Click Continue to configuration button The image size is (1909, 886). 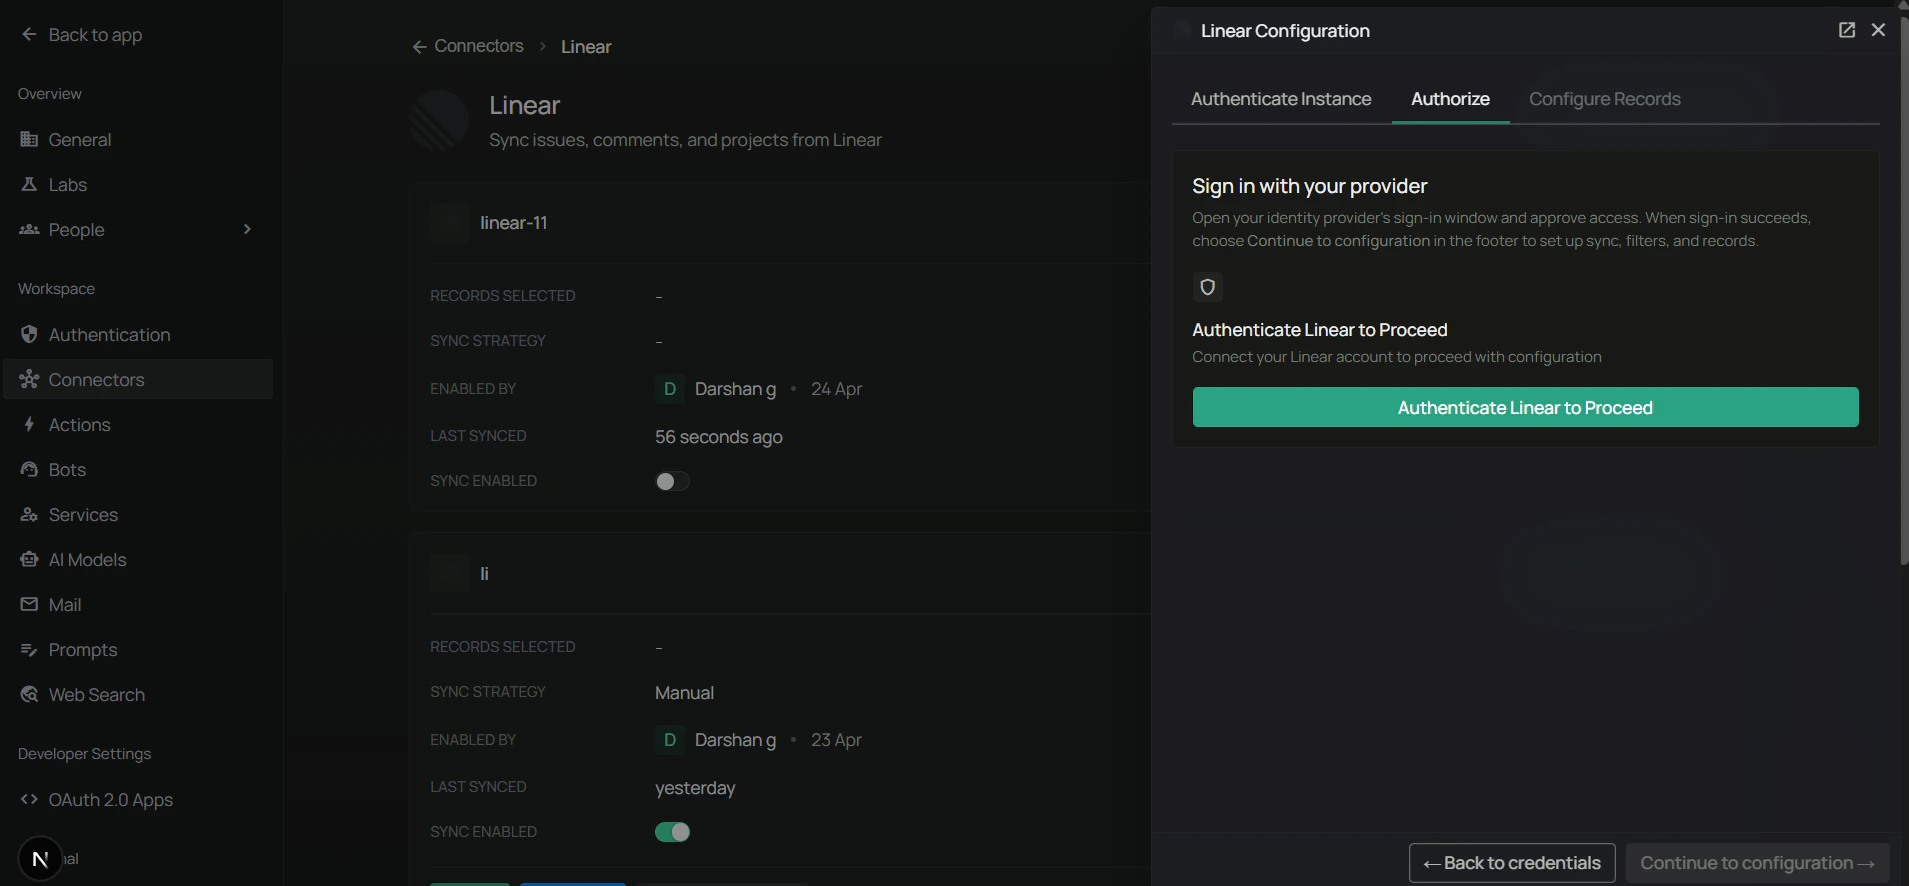coord(1757,863)
